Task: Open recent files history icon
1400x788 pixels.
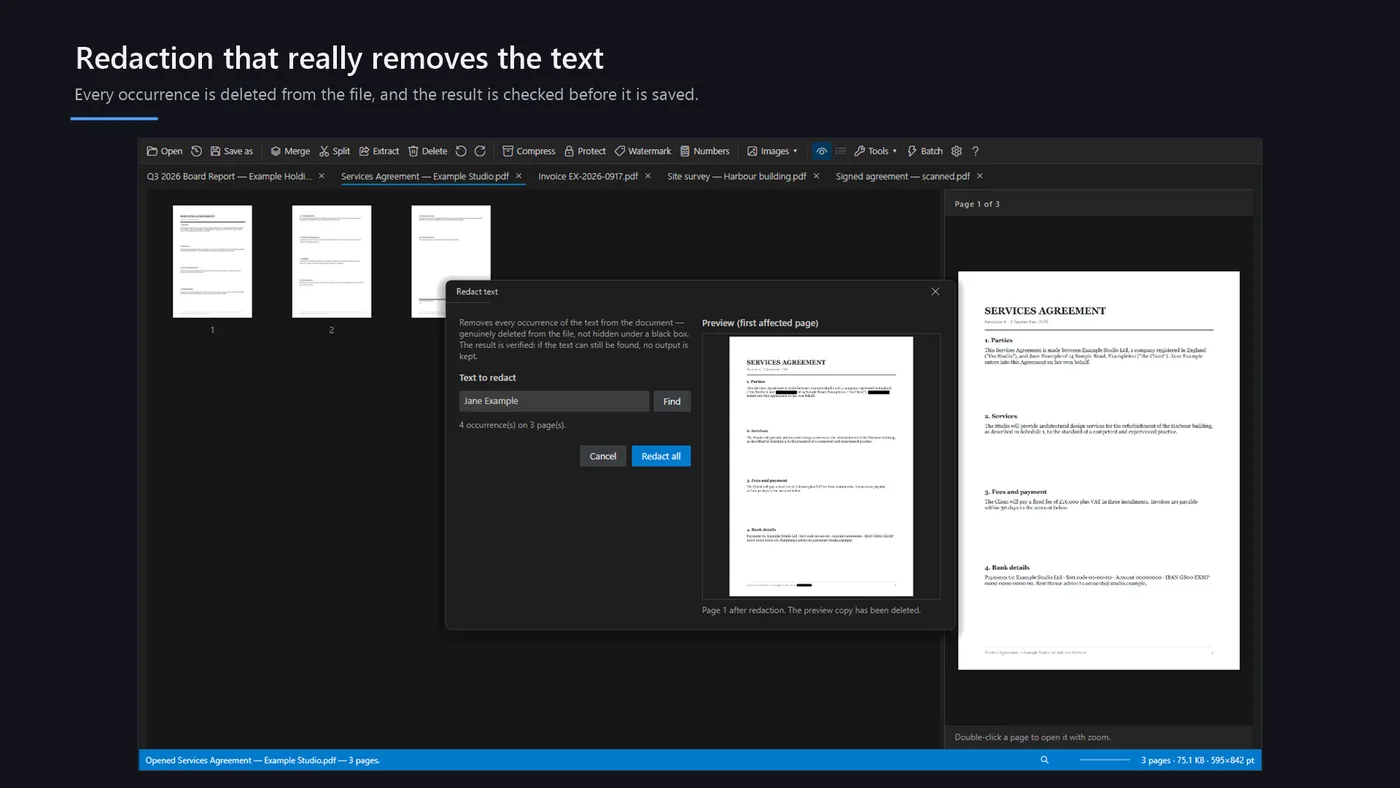Action: [197, 151]
